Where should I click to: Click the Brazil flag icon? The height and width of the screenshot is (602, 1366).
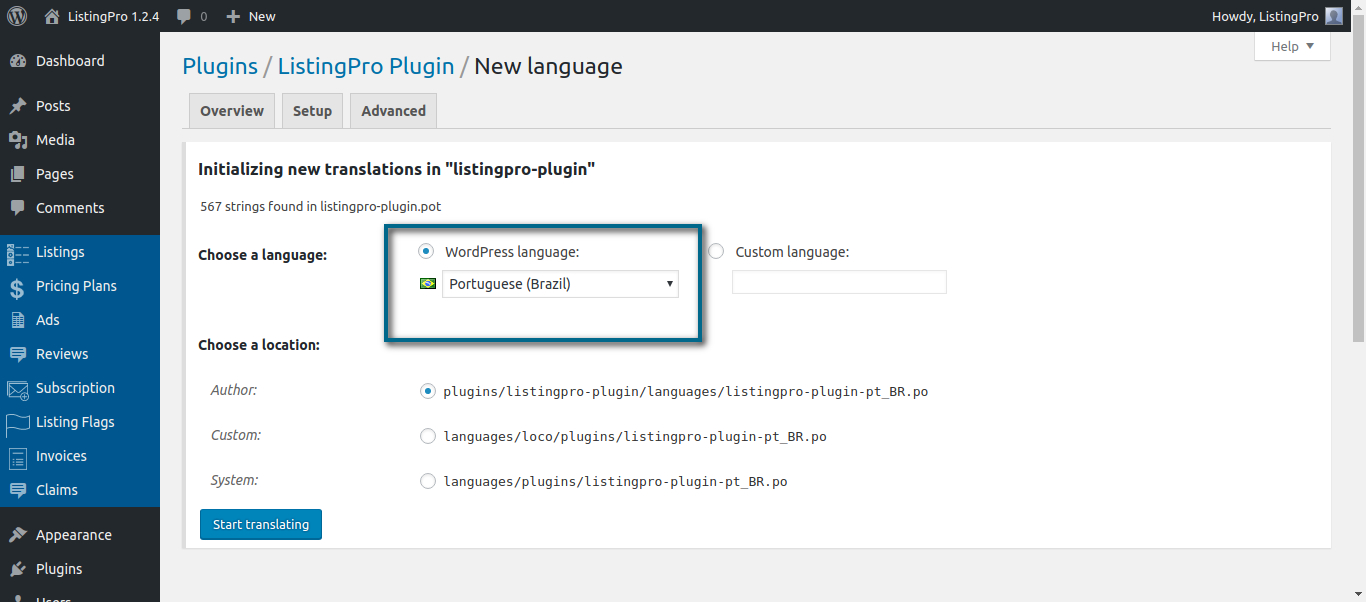pos(428,284)
